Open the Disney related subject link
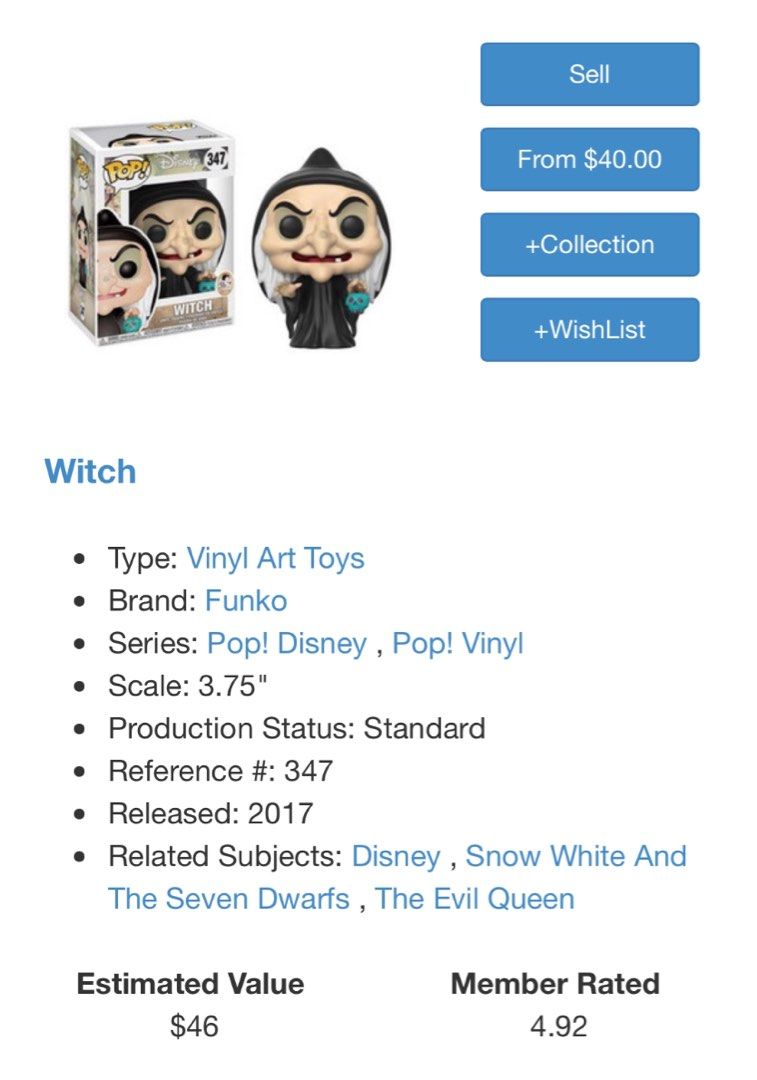Screen dimensions: 757x1080 click(x=396, y=856)
